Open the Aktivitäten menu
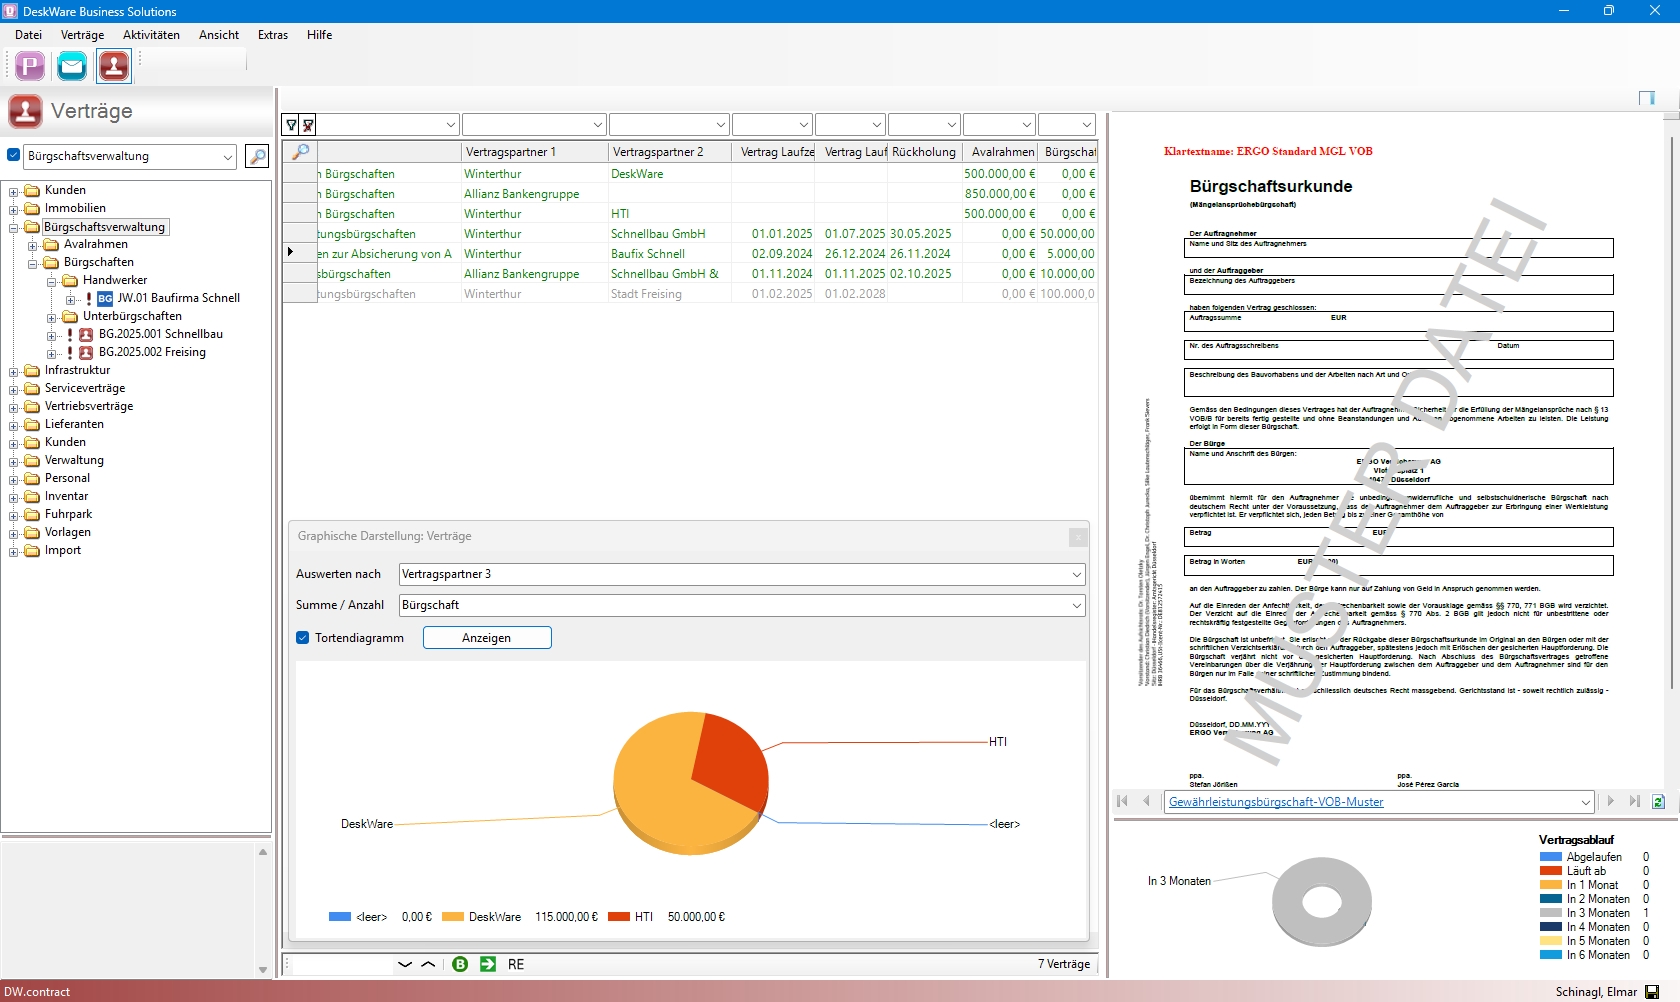This screenshot has width=1680, height=1002. tap(151, 35)
